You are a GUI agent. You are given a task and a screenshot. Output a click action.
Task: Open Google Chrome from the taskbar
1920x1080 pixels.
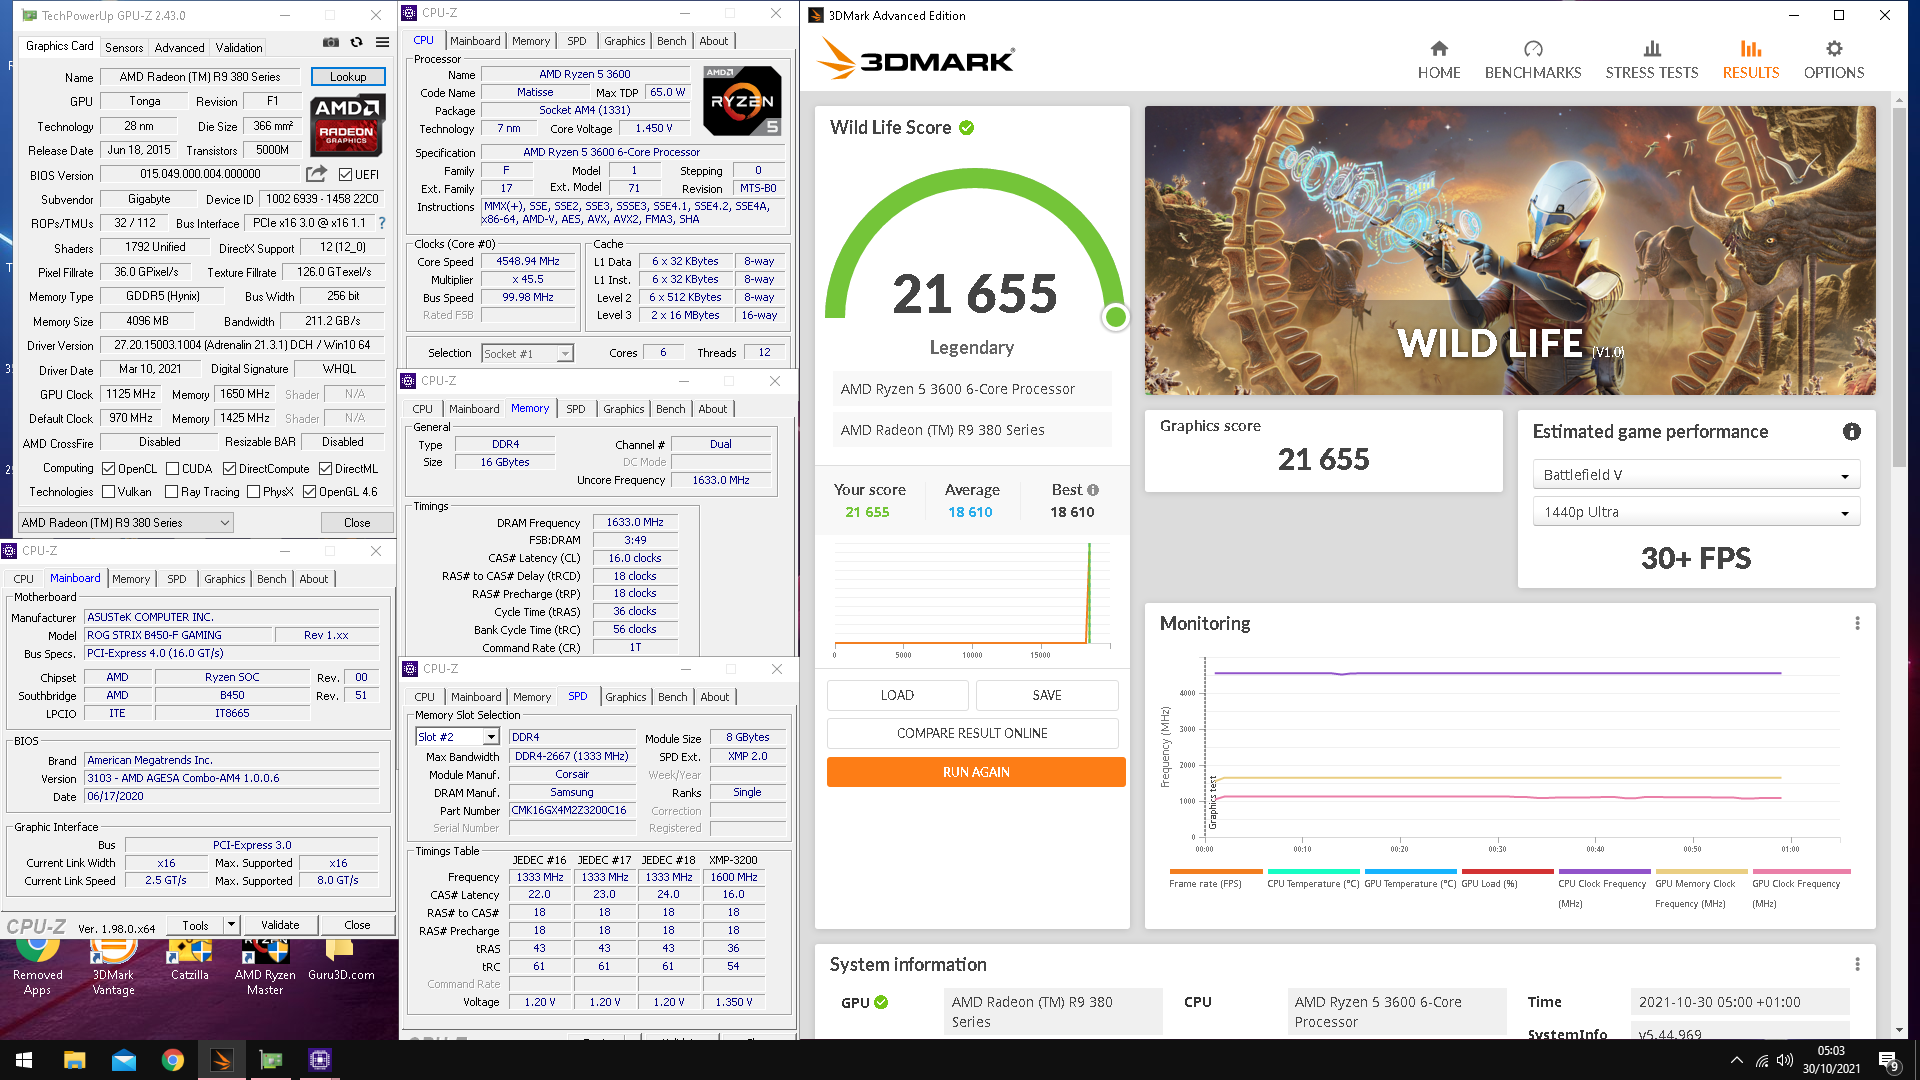[173, 1060]
